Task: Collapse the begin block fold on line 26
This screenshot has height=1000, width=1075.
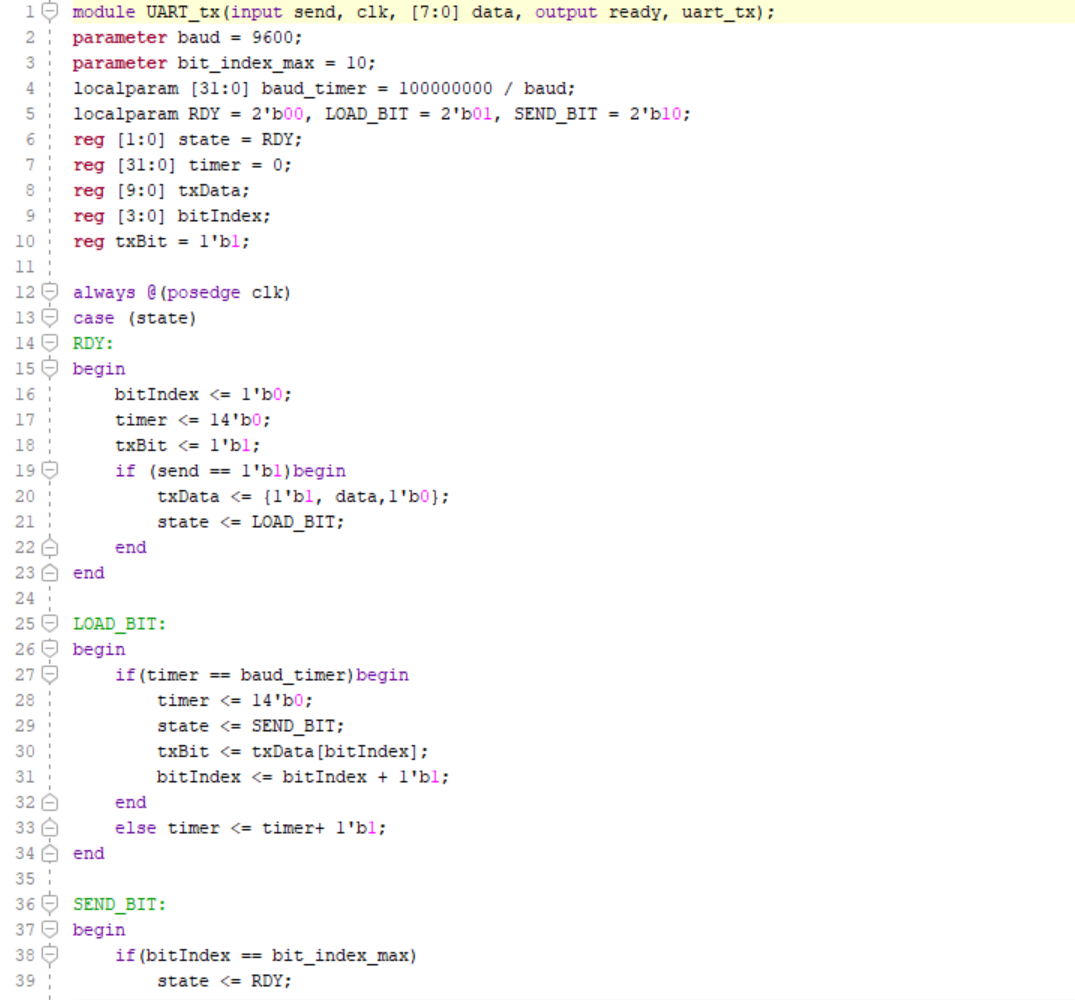Action: 50,648
